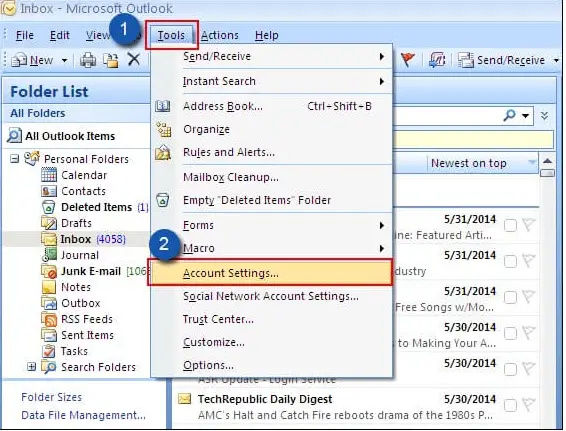
Task: Click the Address Book menu icon
Action: coord(162,106)
